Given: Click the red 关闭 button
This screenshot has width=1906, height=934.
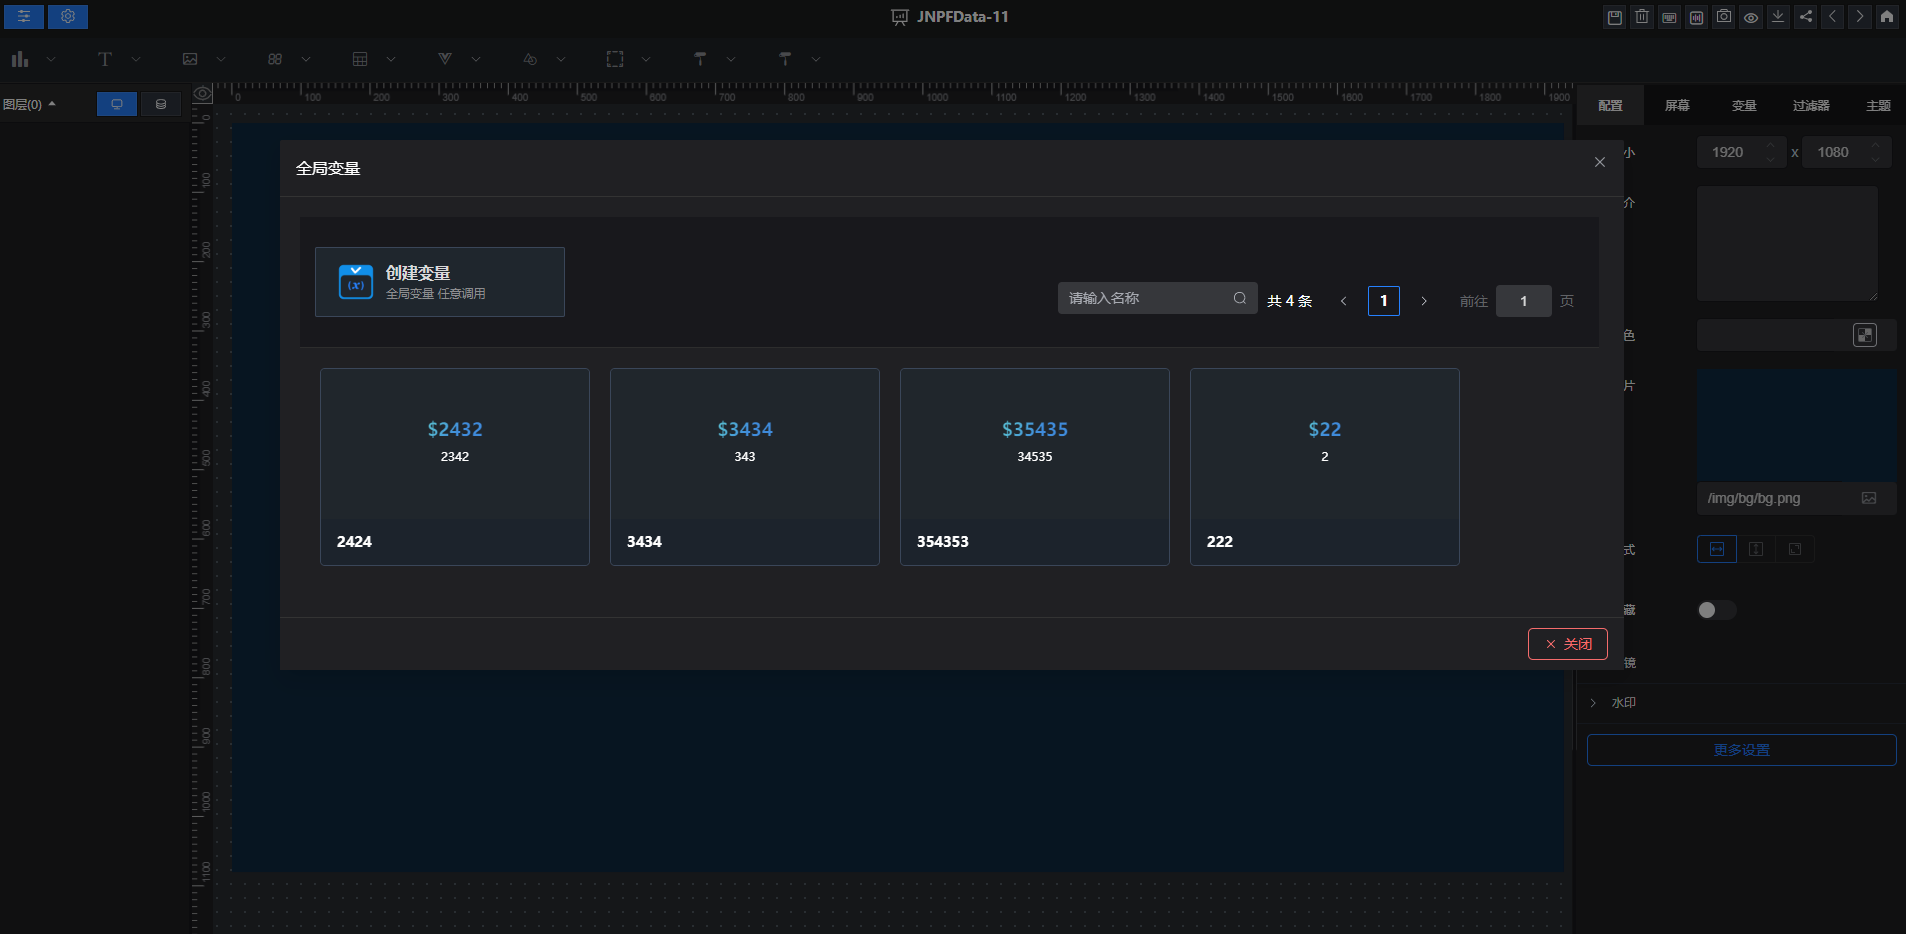Looking at the screenshot, I should tap(1567, 644).
